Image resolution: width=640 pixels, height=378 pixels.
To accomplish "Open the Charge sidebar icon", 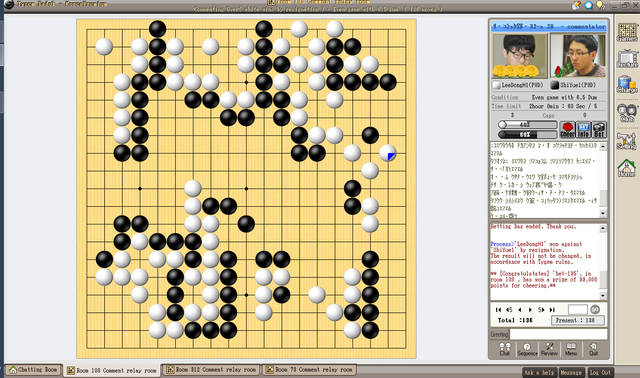I will 627,84.
